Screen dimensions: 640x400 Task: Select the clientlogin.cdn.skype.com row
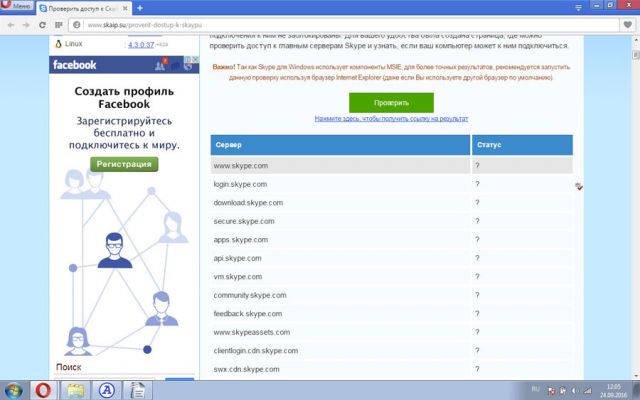point(391,351)
